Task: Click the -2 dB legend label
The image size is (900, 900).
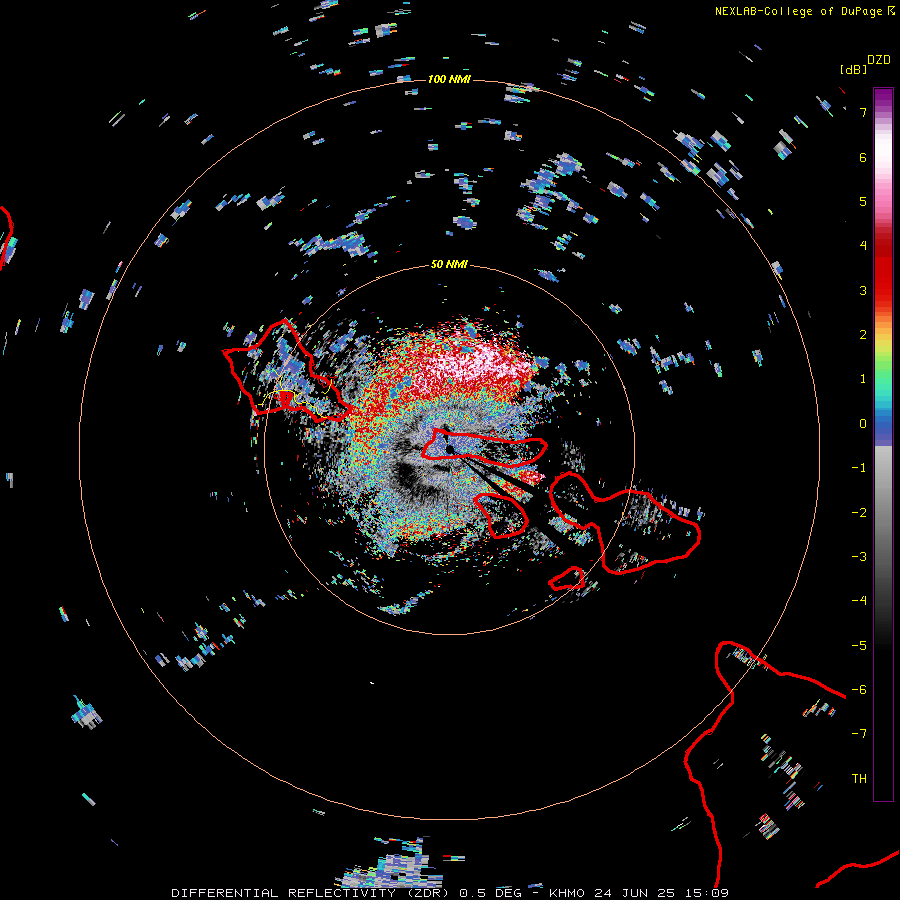Action: [x=859, y=513]
